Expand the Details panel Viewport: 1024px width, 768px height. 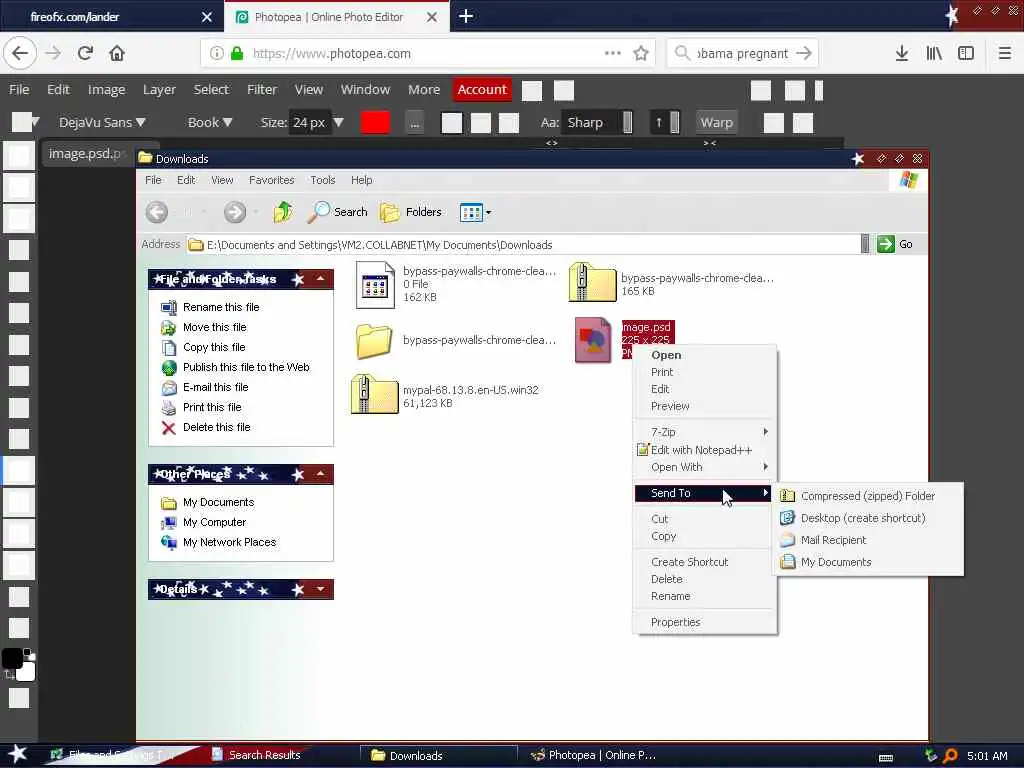[x=321, y=589]
